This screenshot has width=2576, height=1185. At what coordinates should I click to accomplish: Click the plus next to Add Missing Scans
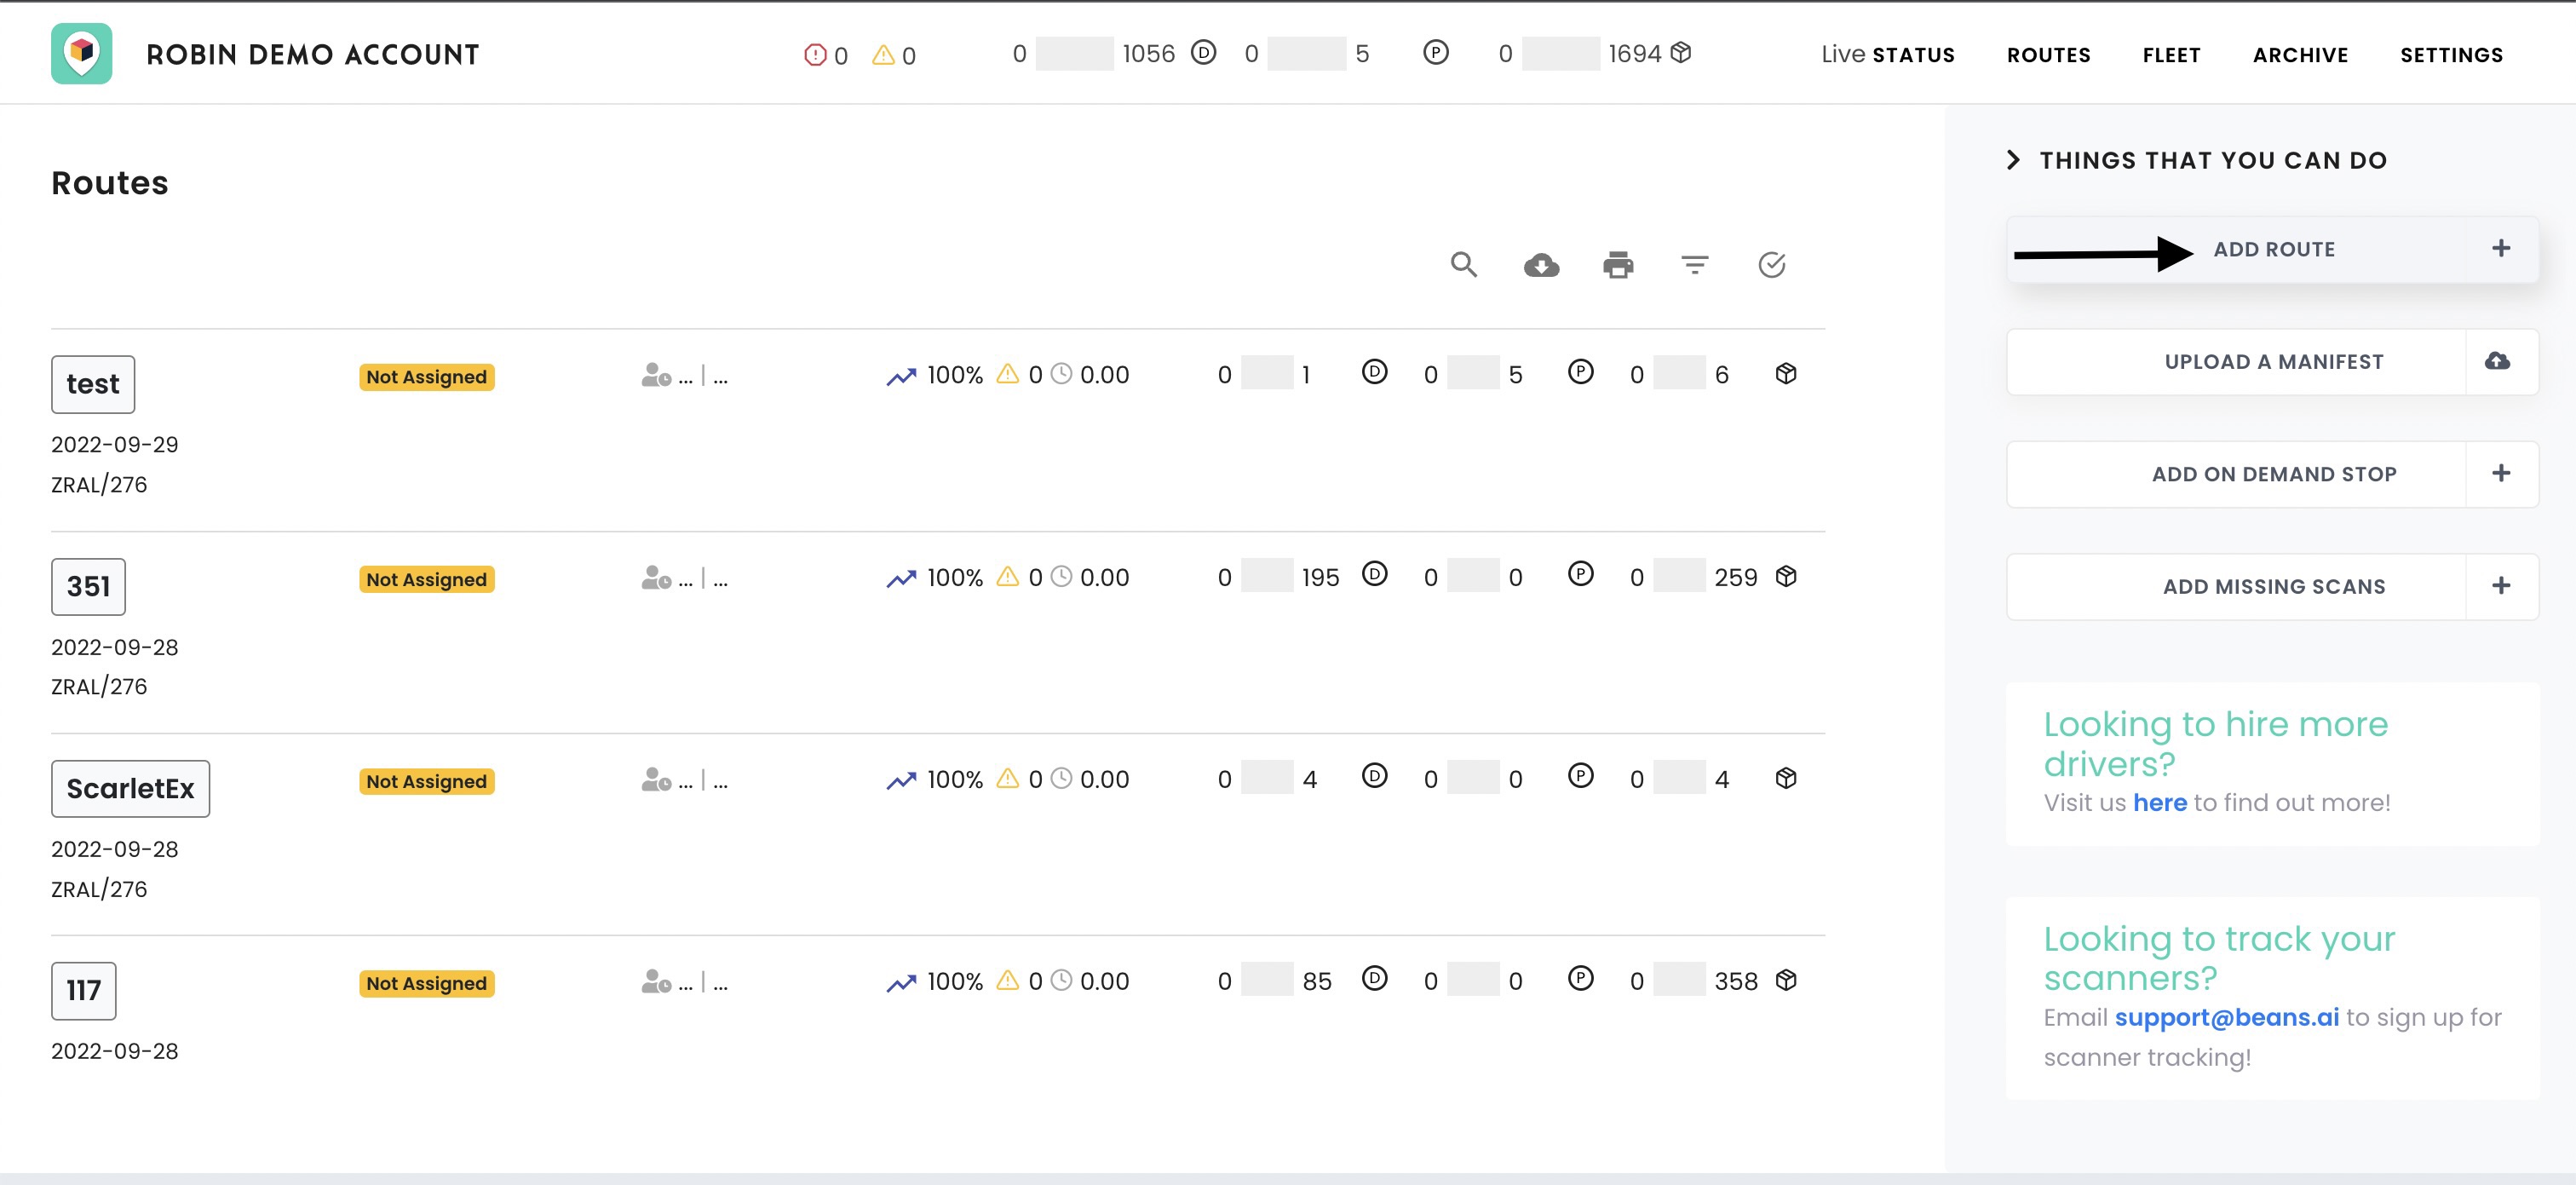2501,586
